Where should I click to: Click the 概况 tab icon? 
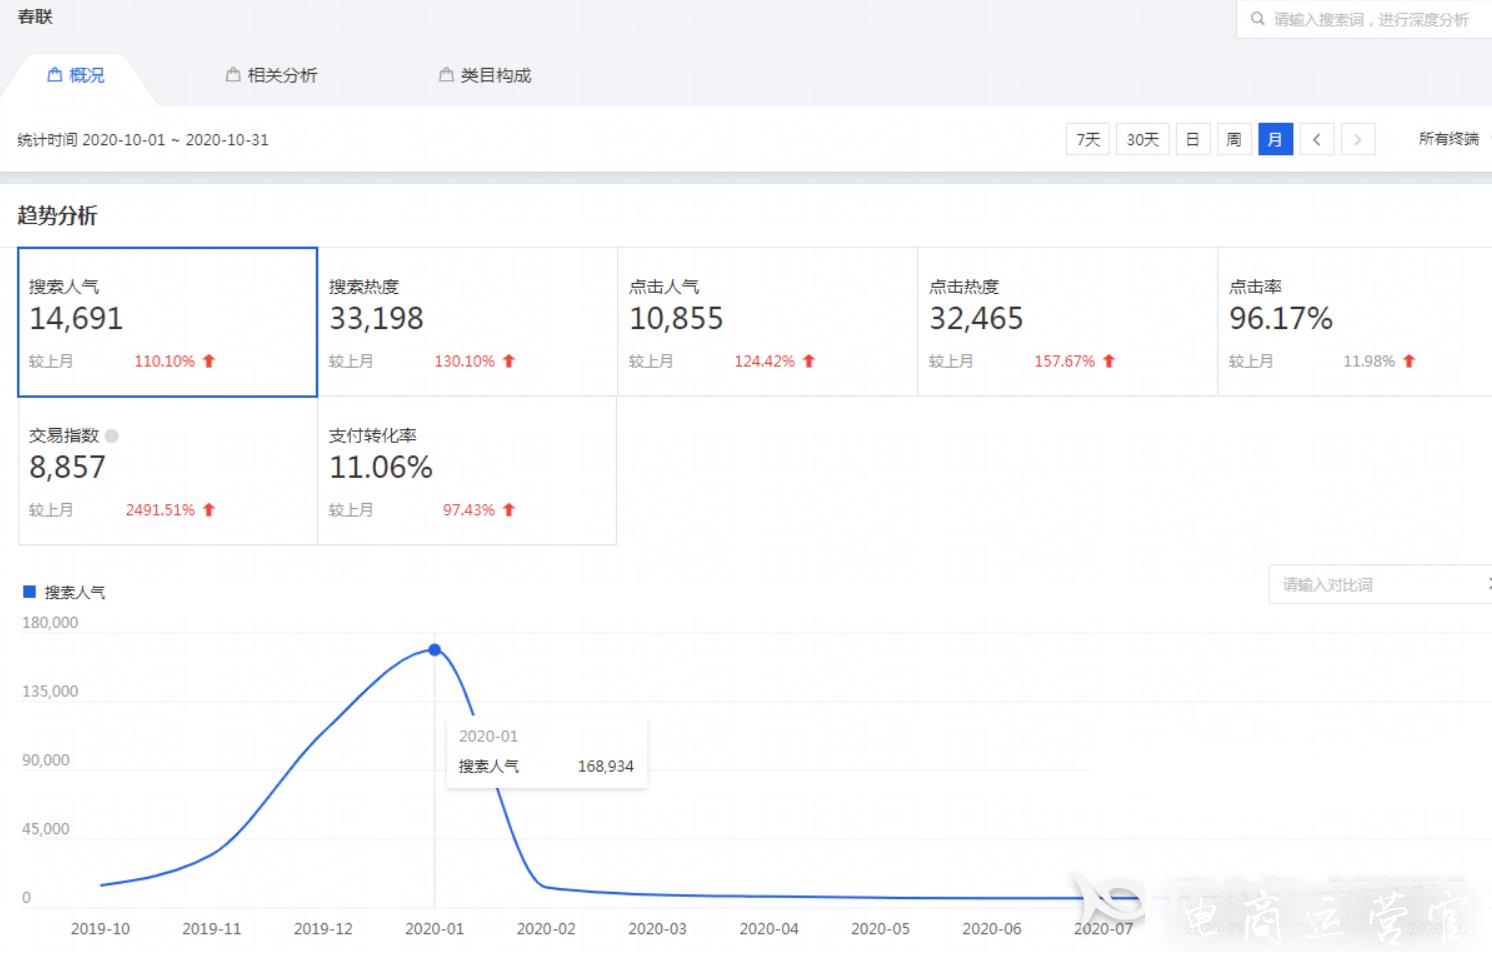click(55, 75)
